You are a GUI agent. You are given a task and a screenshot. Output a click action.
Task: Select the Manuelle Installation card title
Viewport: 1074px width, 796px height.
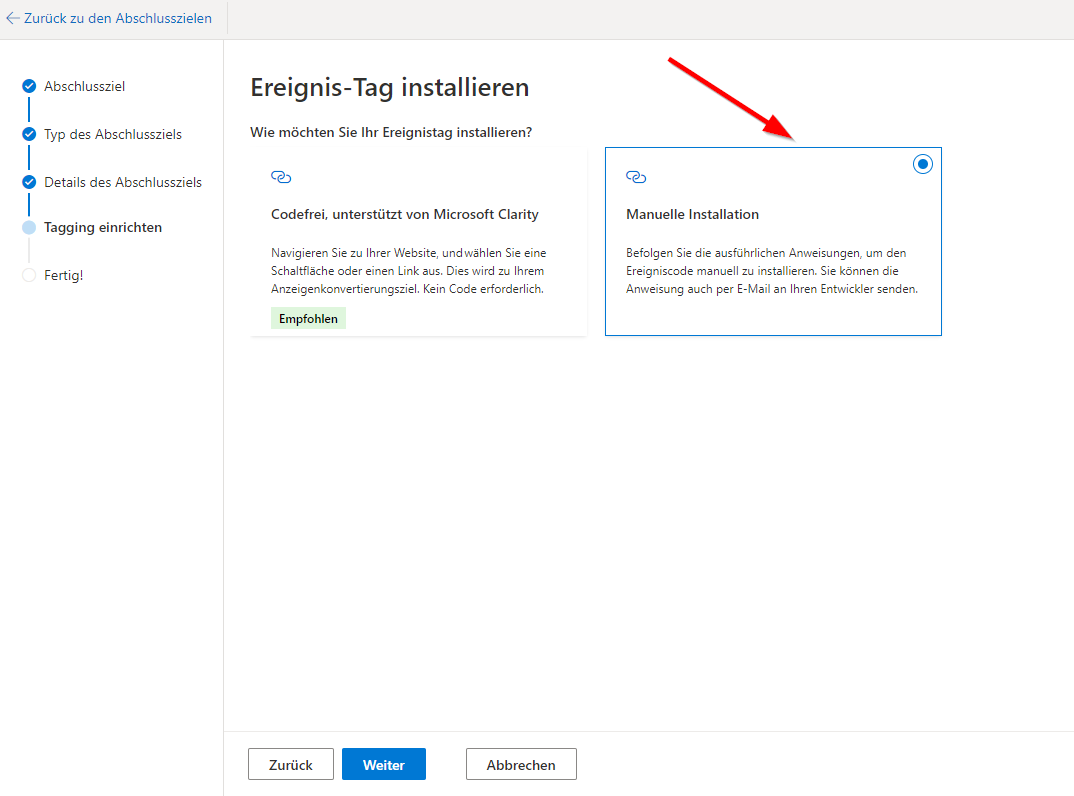pyautogui.click(x=692, y=214)
